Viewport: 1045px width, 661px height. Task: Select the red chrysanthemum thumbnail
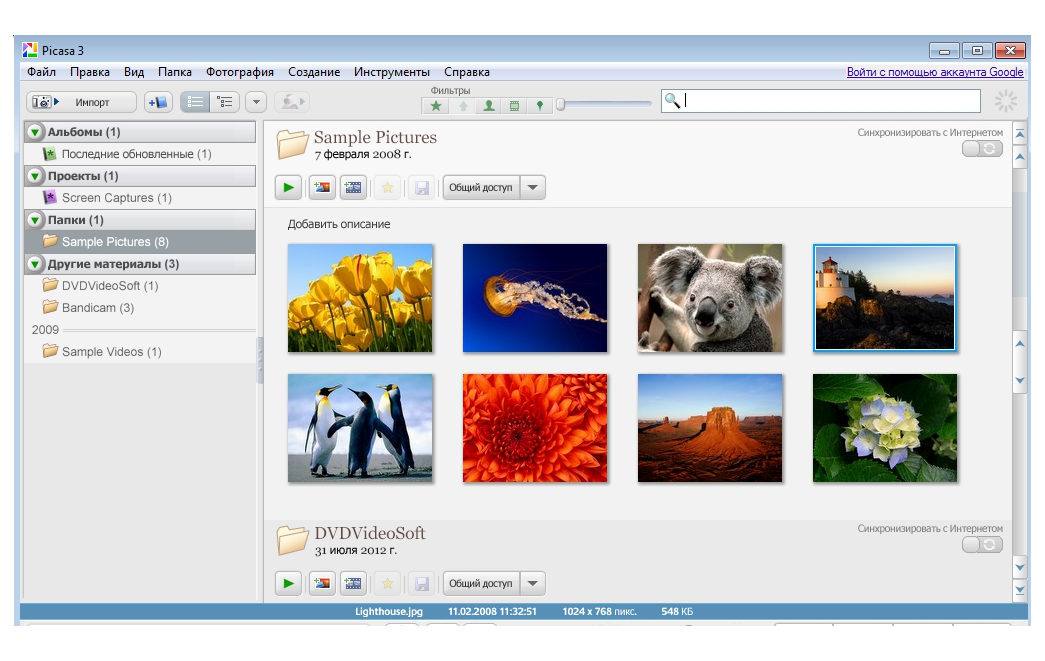coord(535,428)
